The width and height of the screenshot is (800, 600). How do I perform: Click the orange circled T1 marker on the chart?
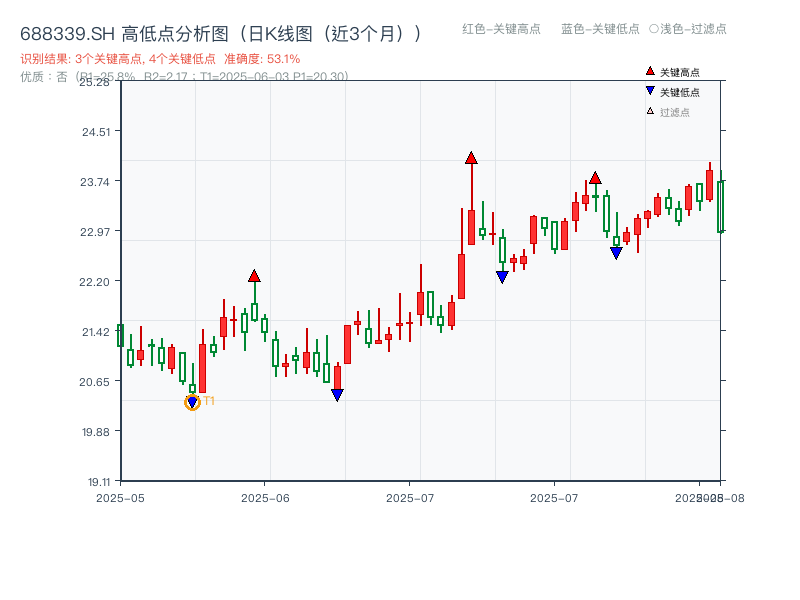[x=192, y=402]
